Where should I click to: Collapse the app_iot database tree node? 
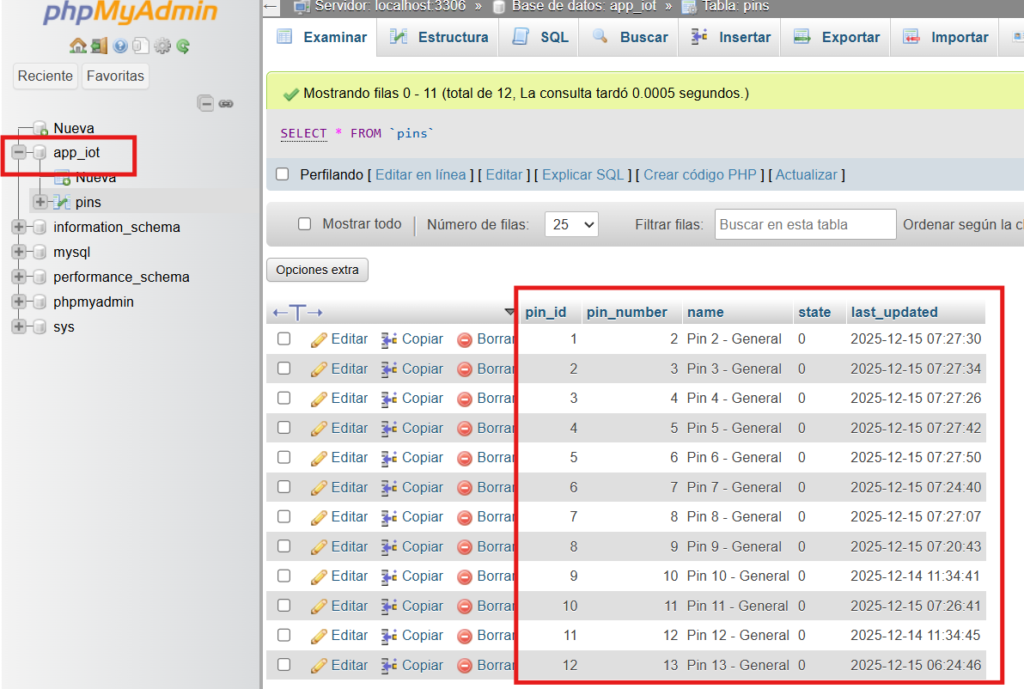click(19, 153)
